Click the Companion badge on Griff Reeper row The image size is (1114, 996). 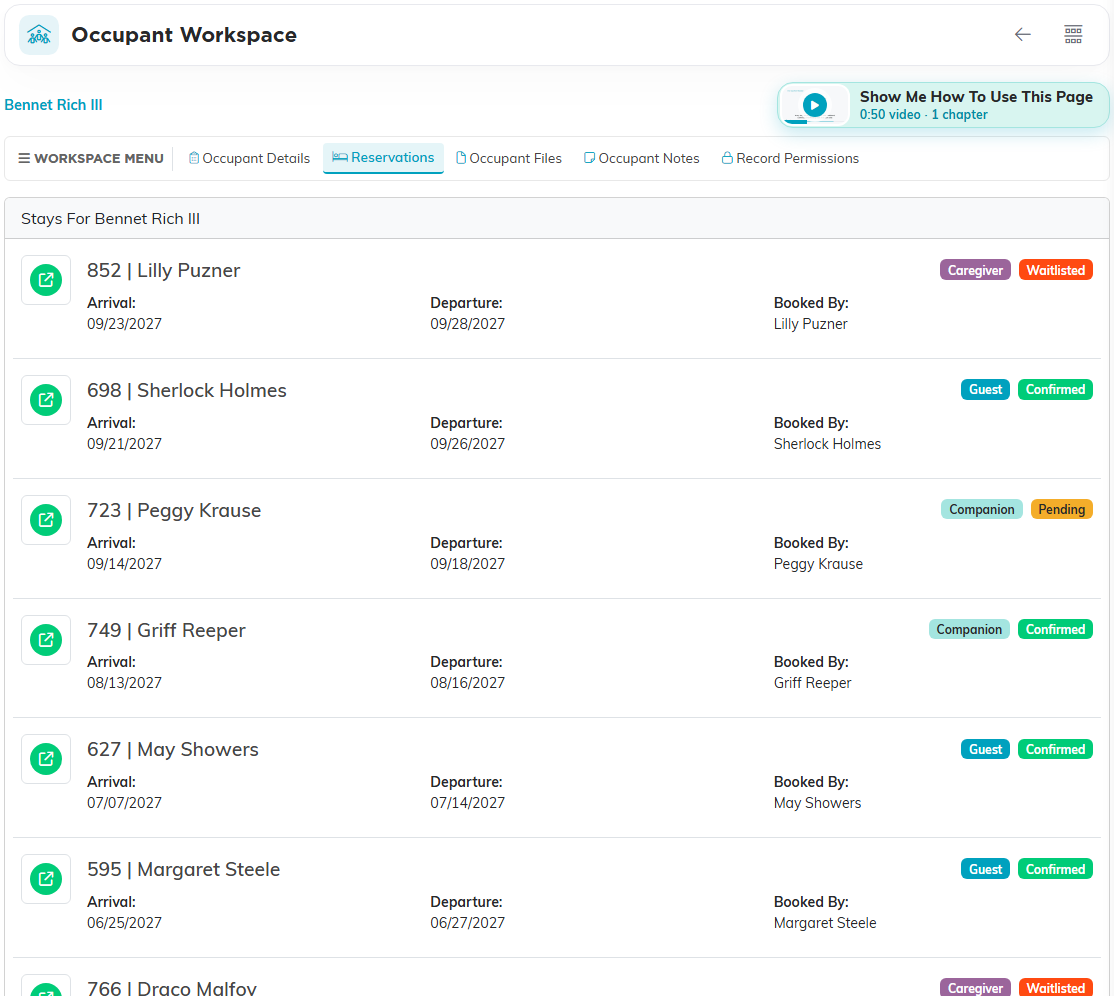[x=968, y=629]
